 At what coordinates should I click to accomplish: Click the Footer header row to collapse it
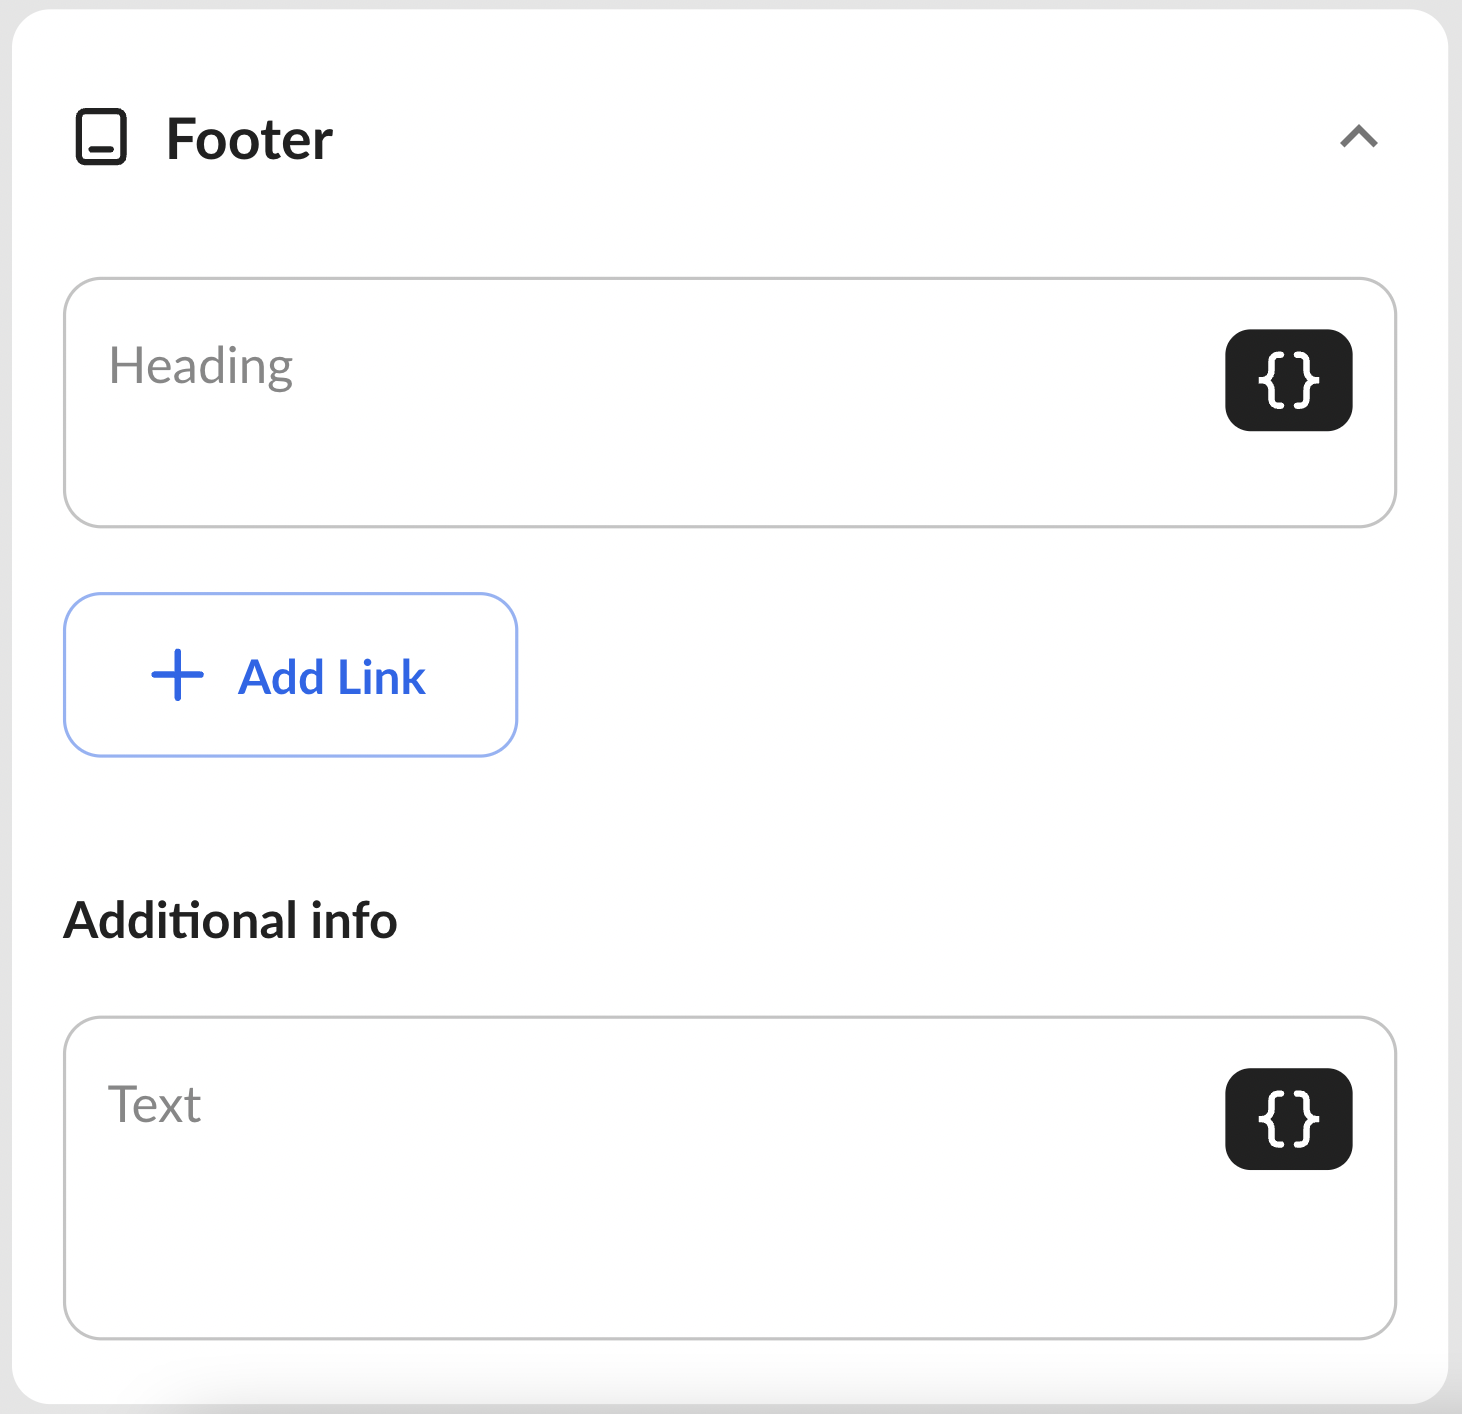point(729,137)
